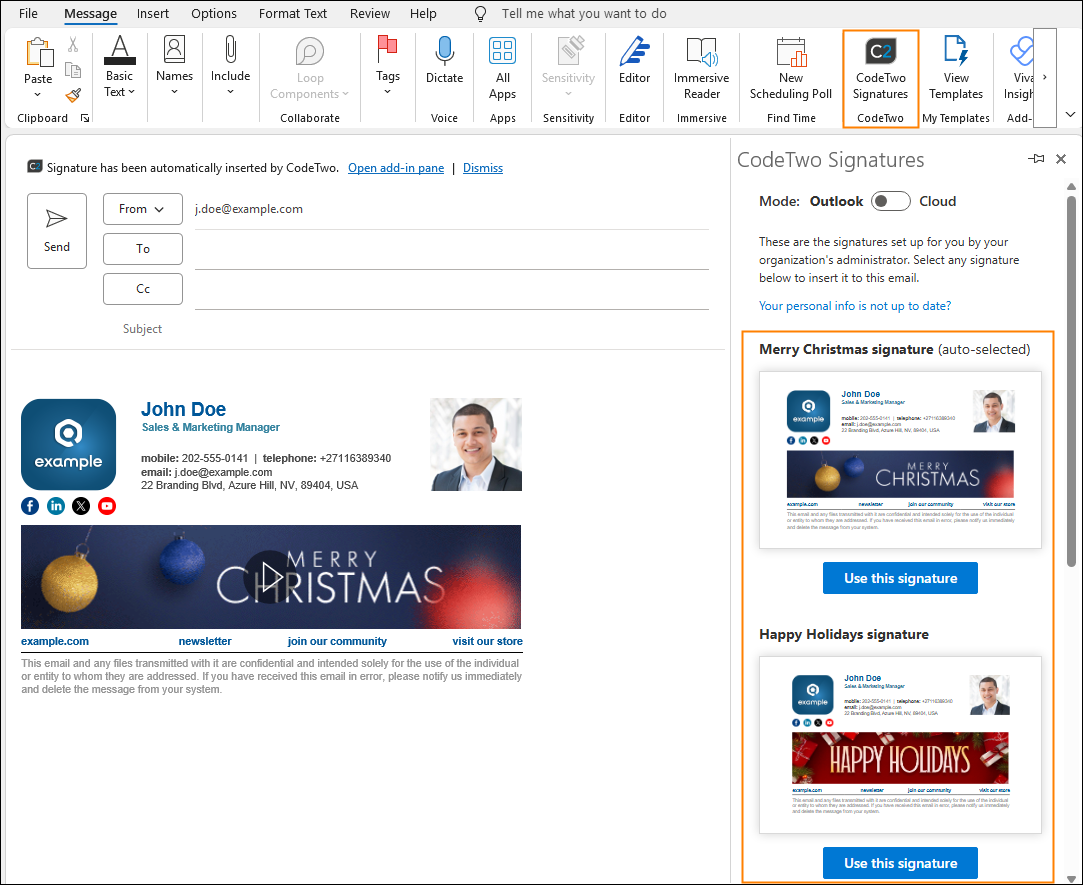Click Open add-in pane link
Viewport: 1083px width, 885px height.
396,168
